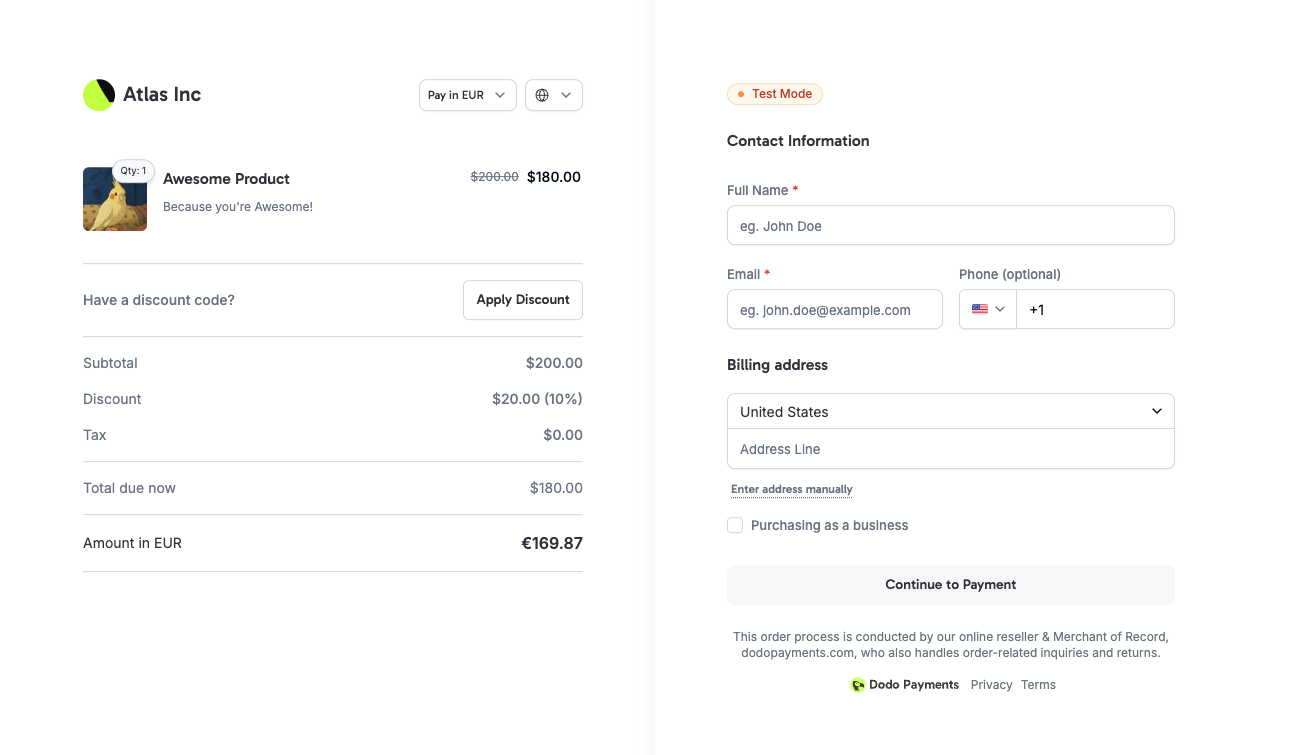
Task: Click the Test Mode badge
Action: (x=775, y=94)
